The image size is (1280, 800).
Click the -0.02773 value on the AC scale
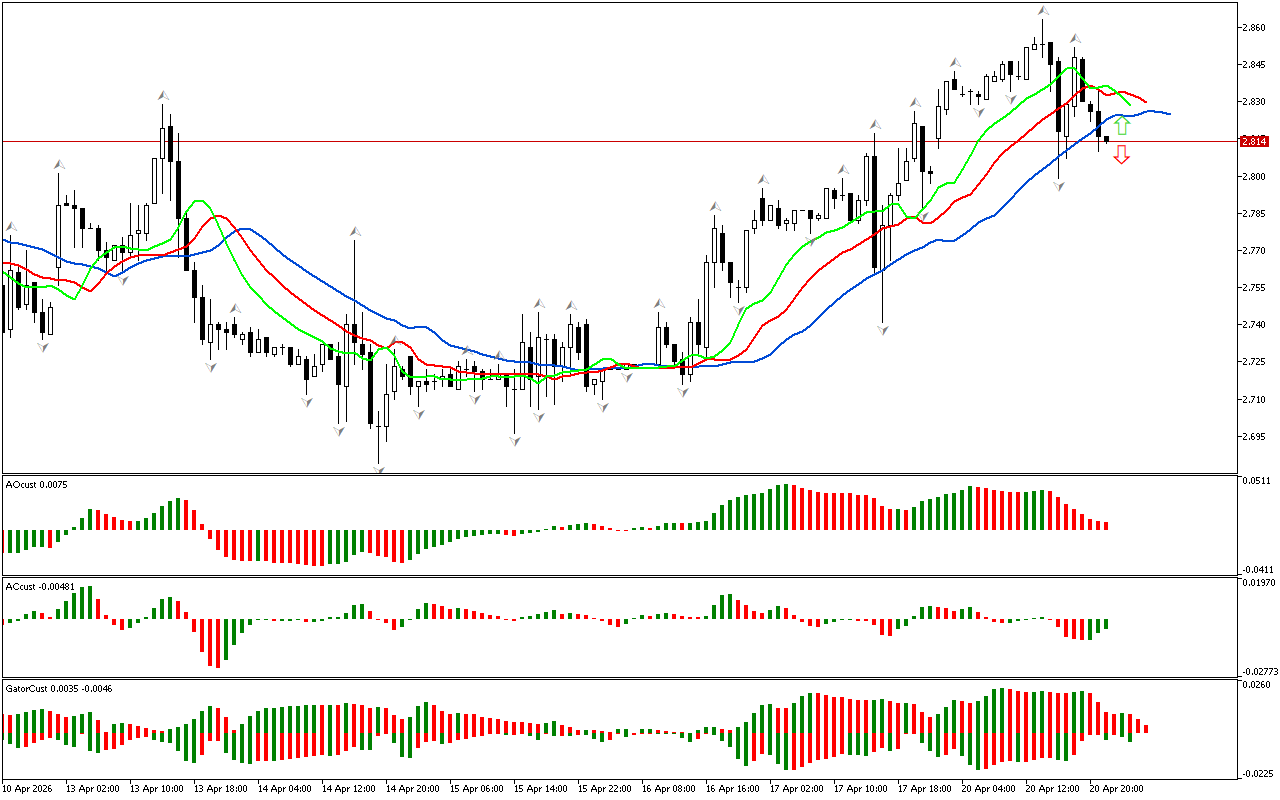coord(1258,671)
